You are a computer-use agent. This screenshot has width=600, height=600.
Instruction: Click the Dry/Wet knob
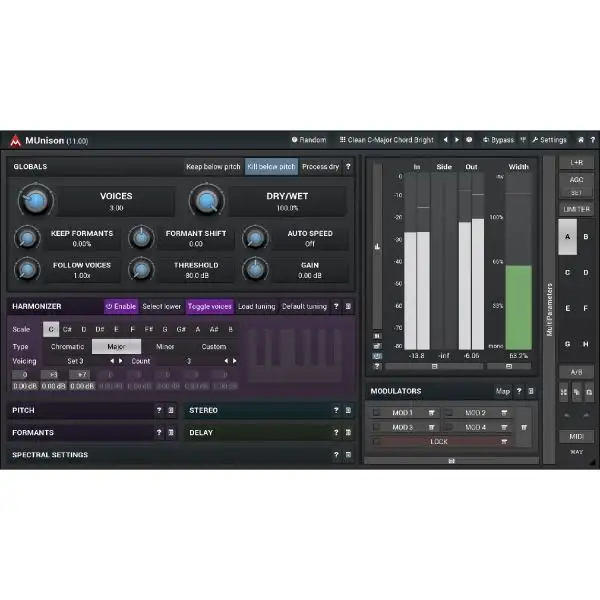pyautogui.click(x=207, y=202)
